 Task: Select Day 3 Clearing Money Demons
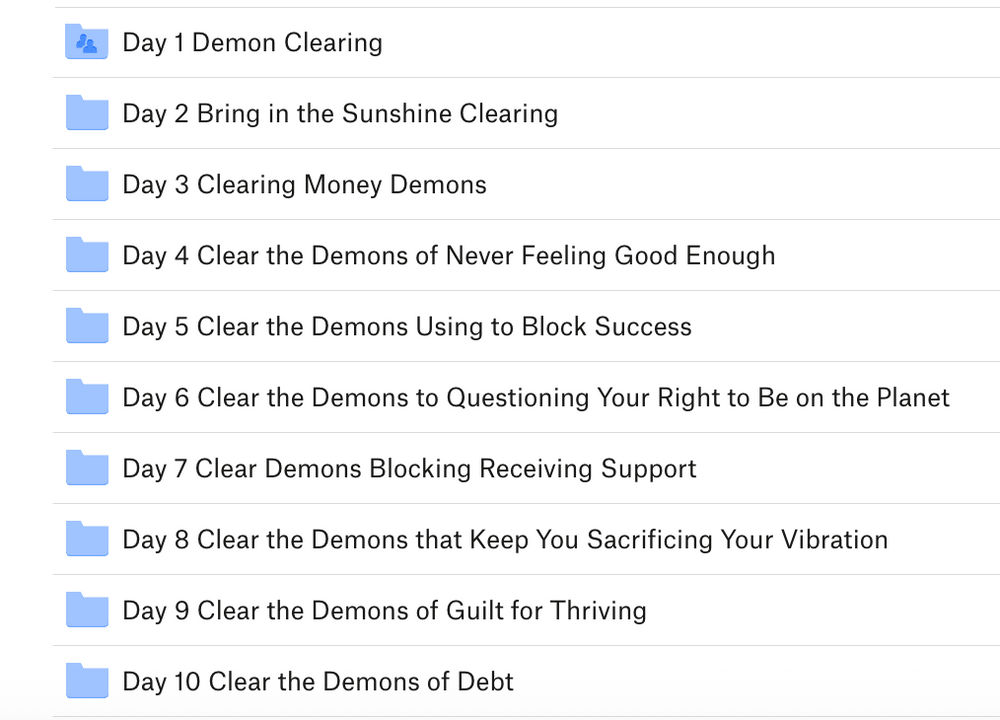click(x=304, y=185)
